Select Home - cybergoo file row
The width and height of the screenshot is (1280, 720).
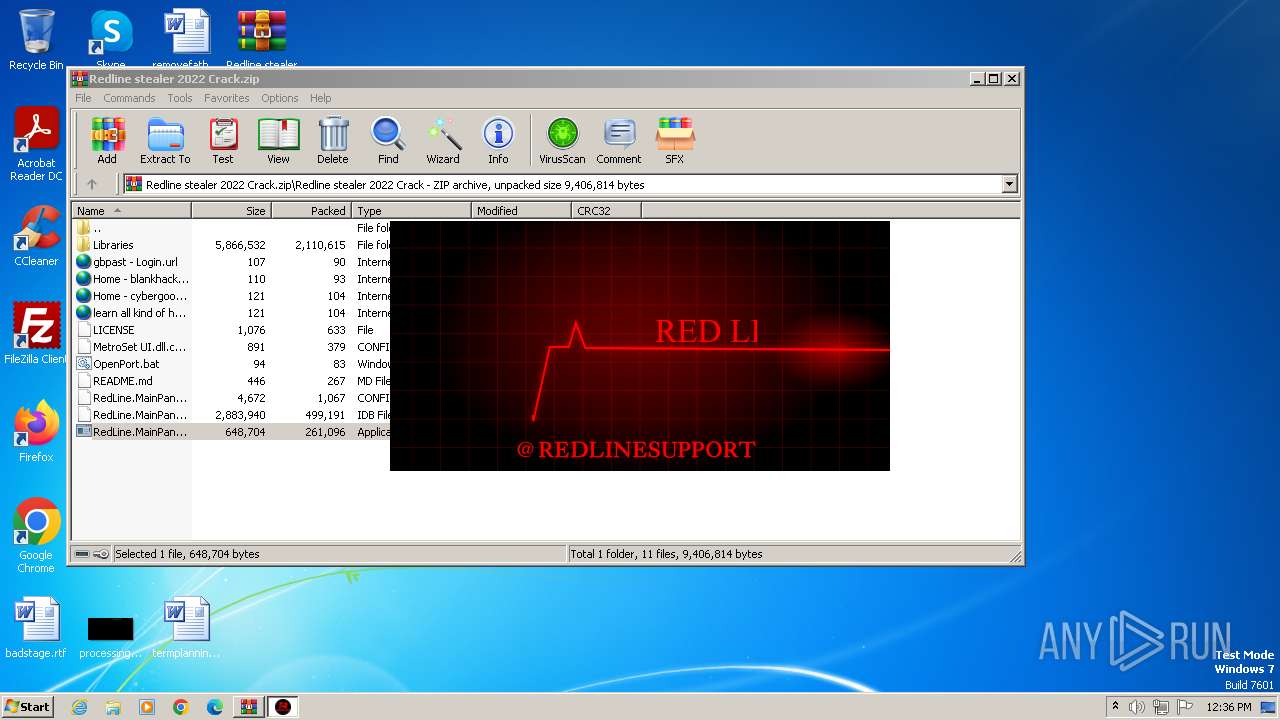point(232,296)
